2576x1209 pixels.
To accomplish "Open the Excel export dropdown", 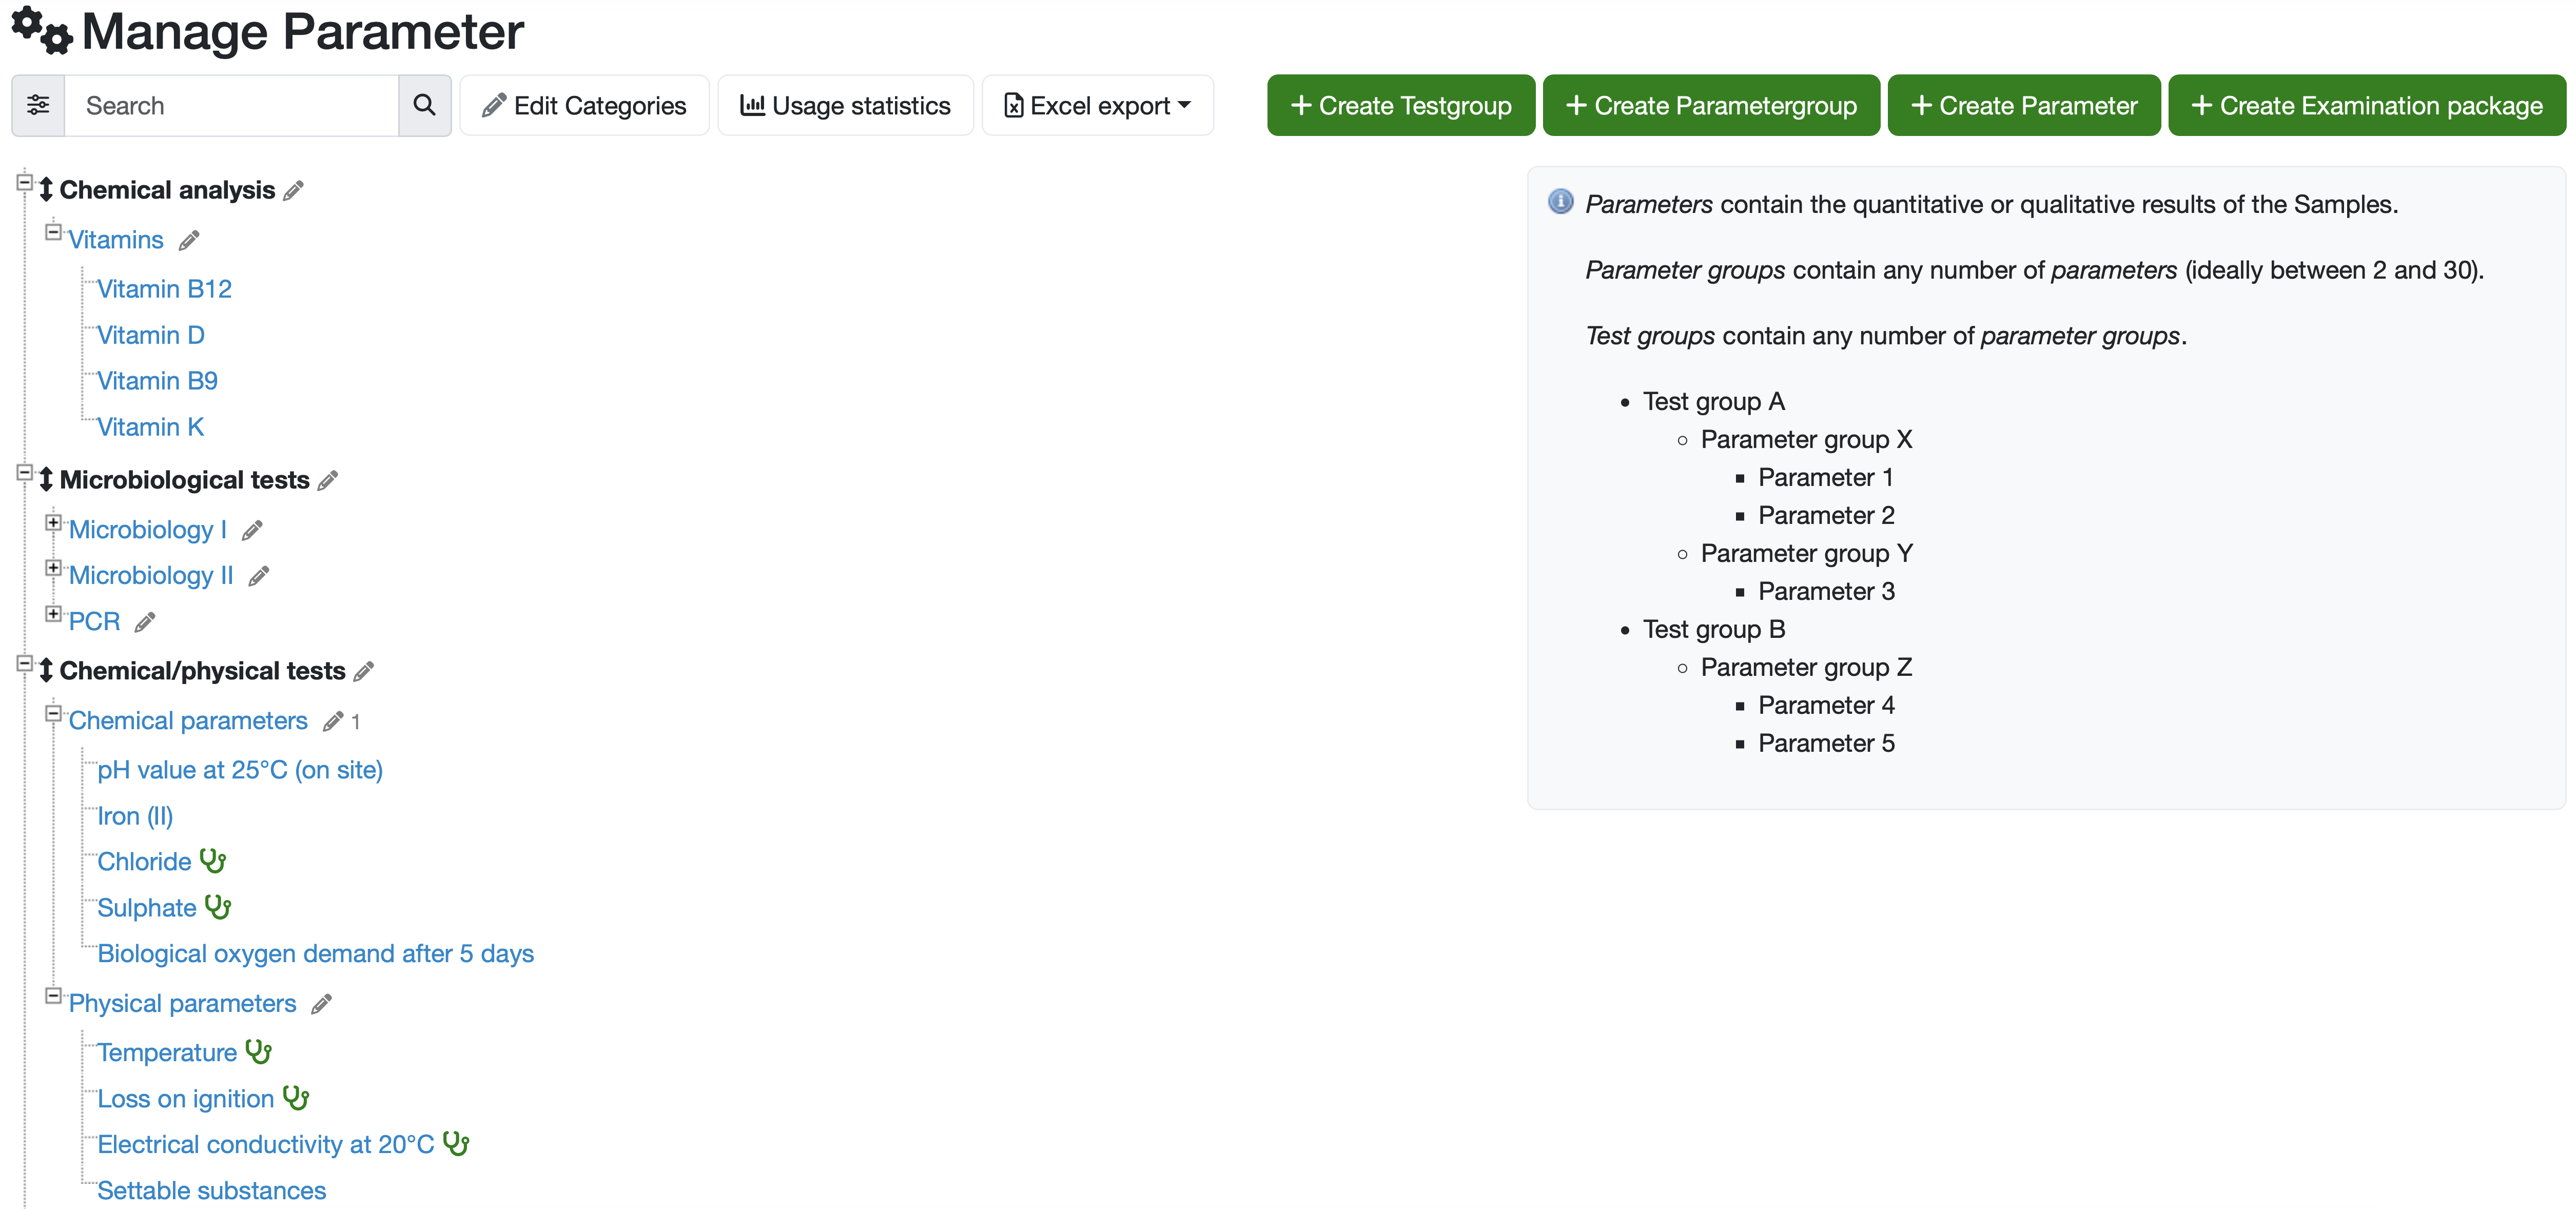I will pos(1097,105).
